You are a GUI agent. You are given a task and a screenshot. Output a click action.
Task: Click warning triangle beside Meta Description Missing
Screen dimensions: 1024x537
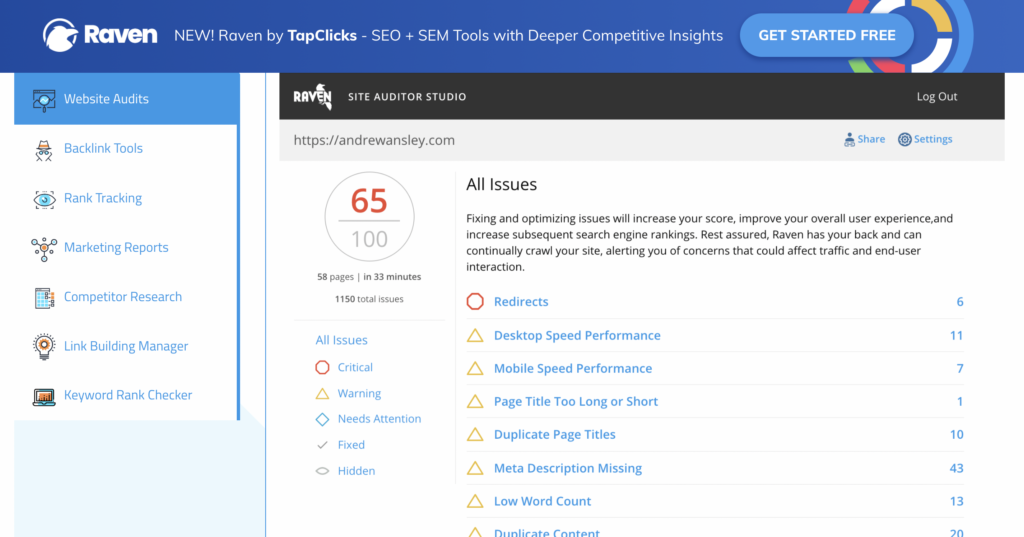click(475, 468)
